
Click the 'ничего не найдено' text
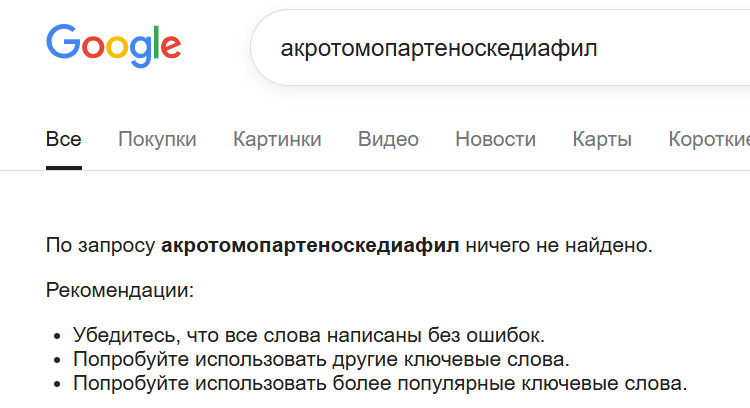(558, 245)
